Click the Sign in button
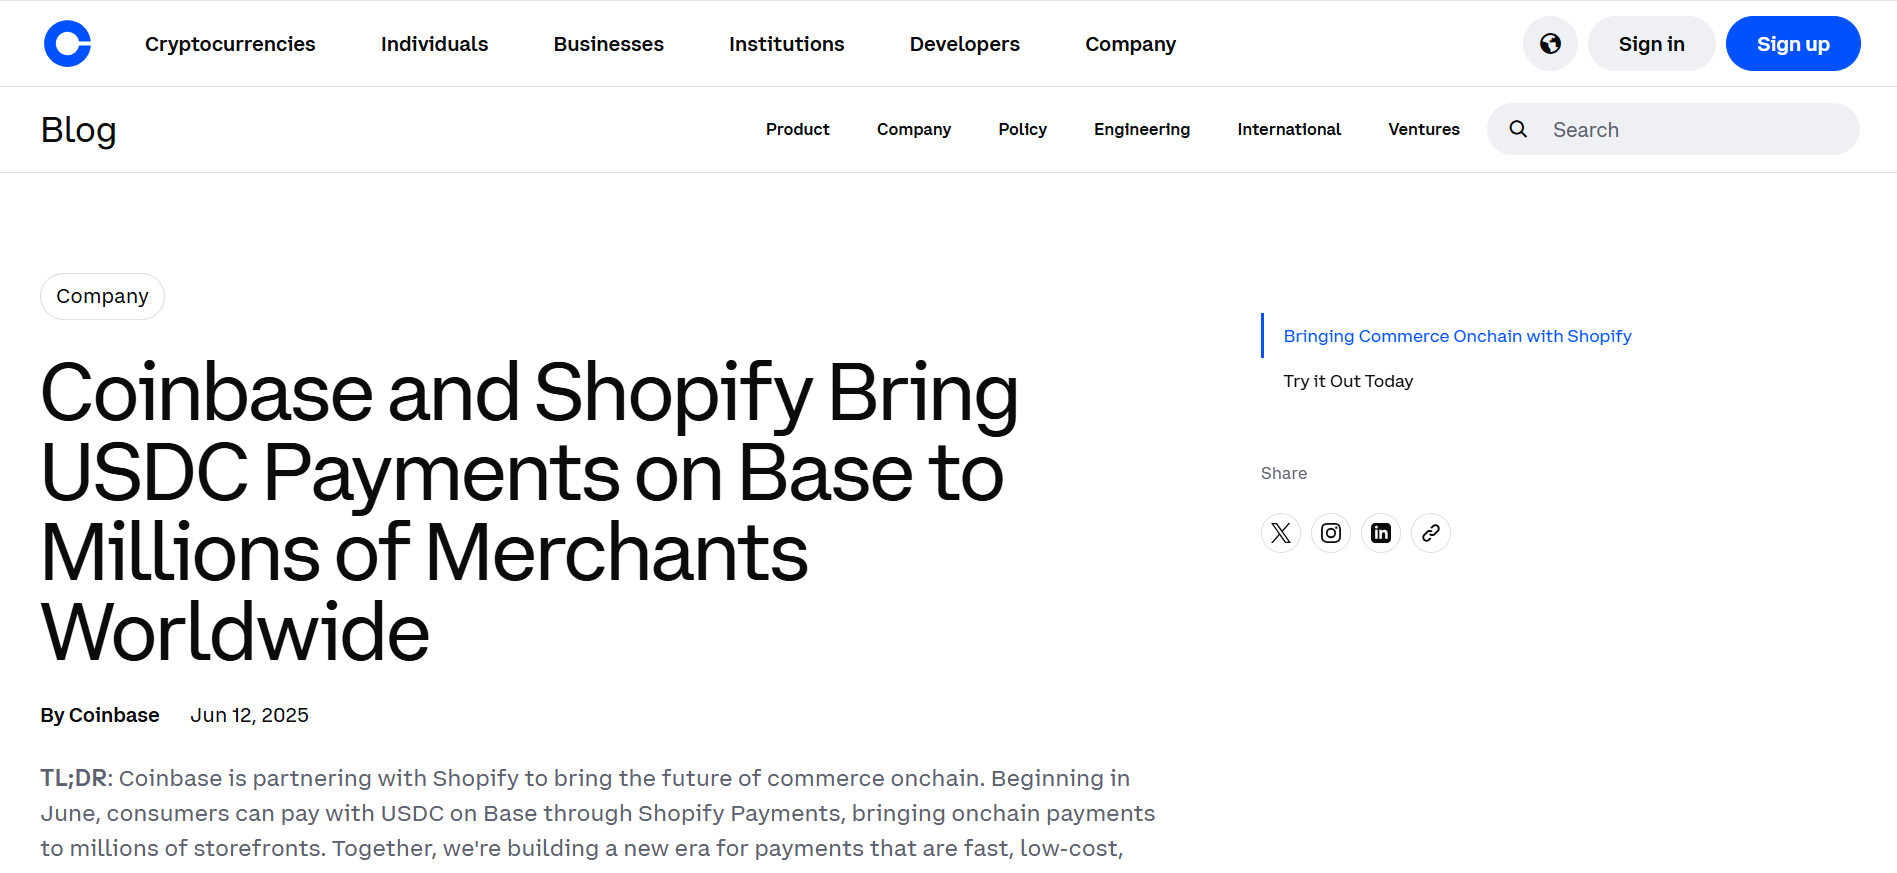 (x=1651, y=44)
